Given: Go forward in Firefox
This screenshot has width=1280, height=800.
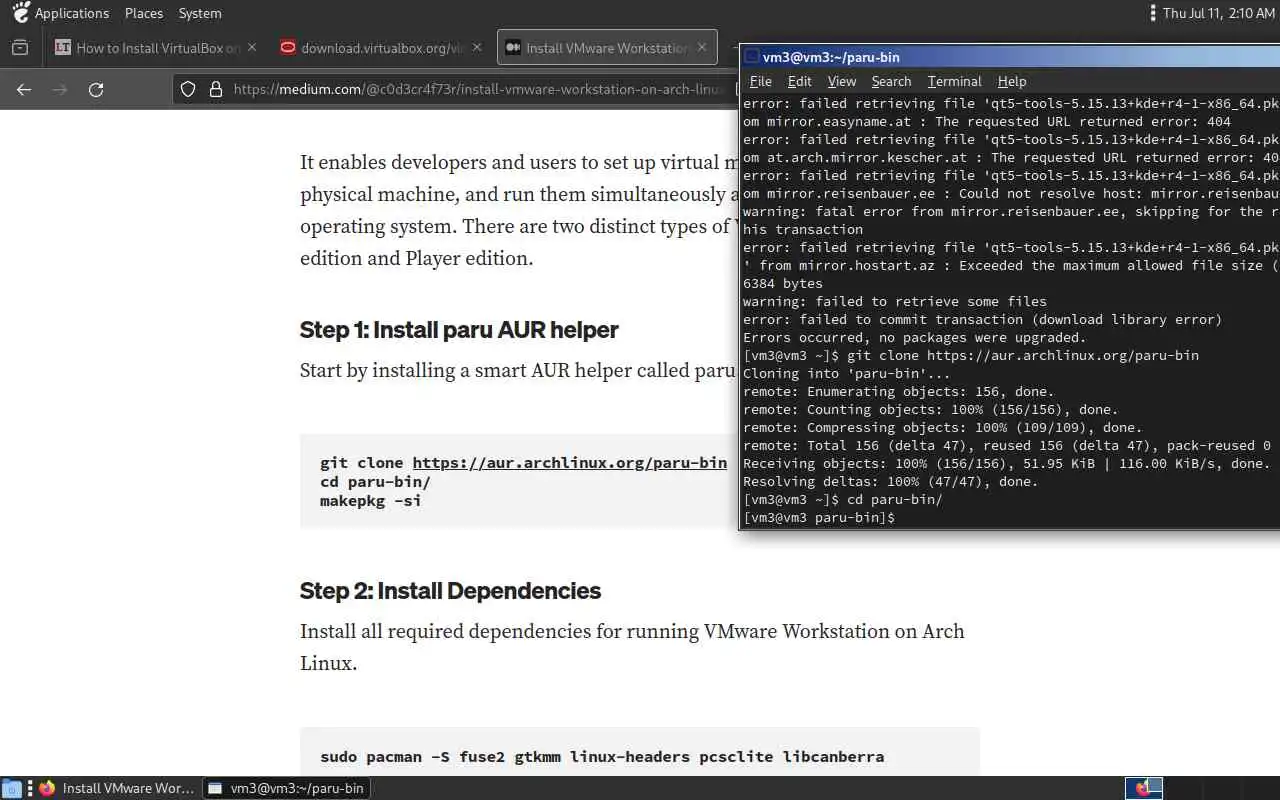Looking at the screenshot, I should [x=60, y=89].
